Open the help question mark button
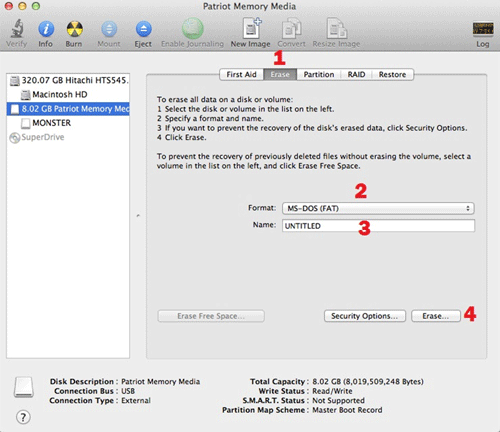Screen dimensions: 500x432 (23, 417)
